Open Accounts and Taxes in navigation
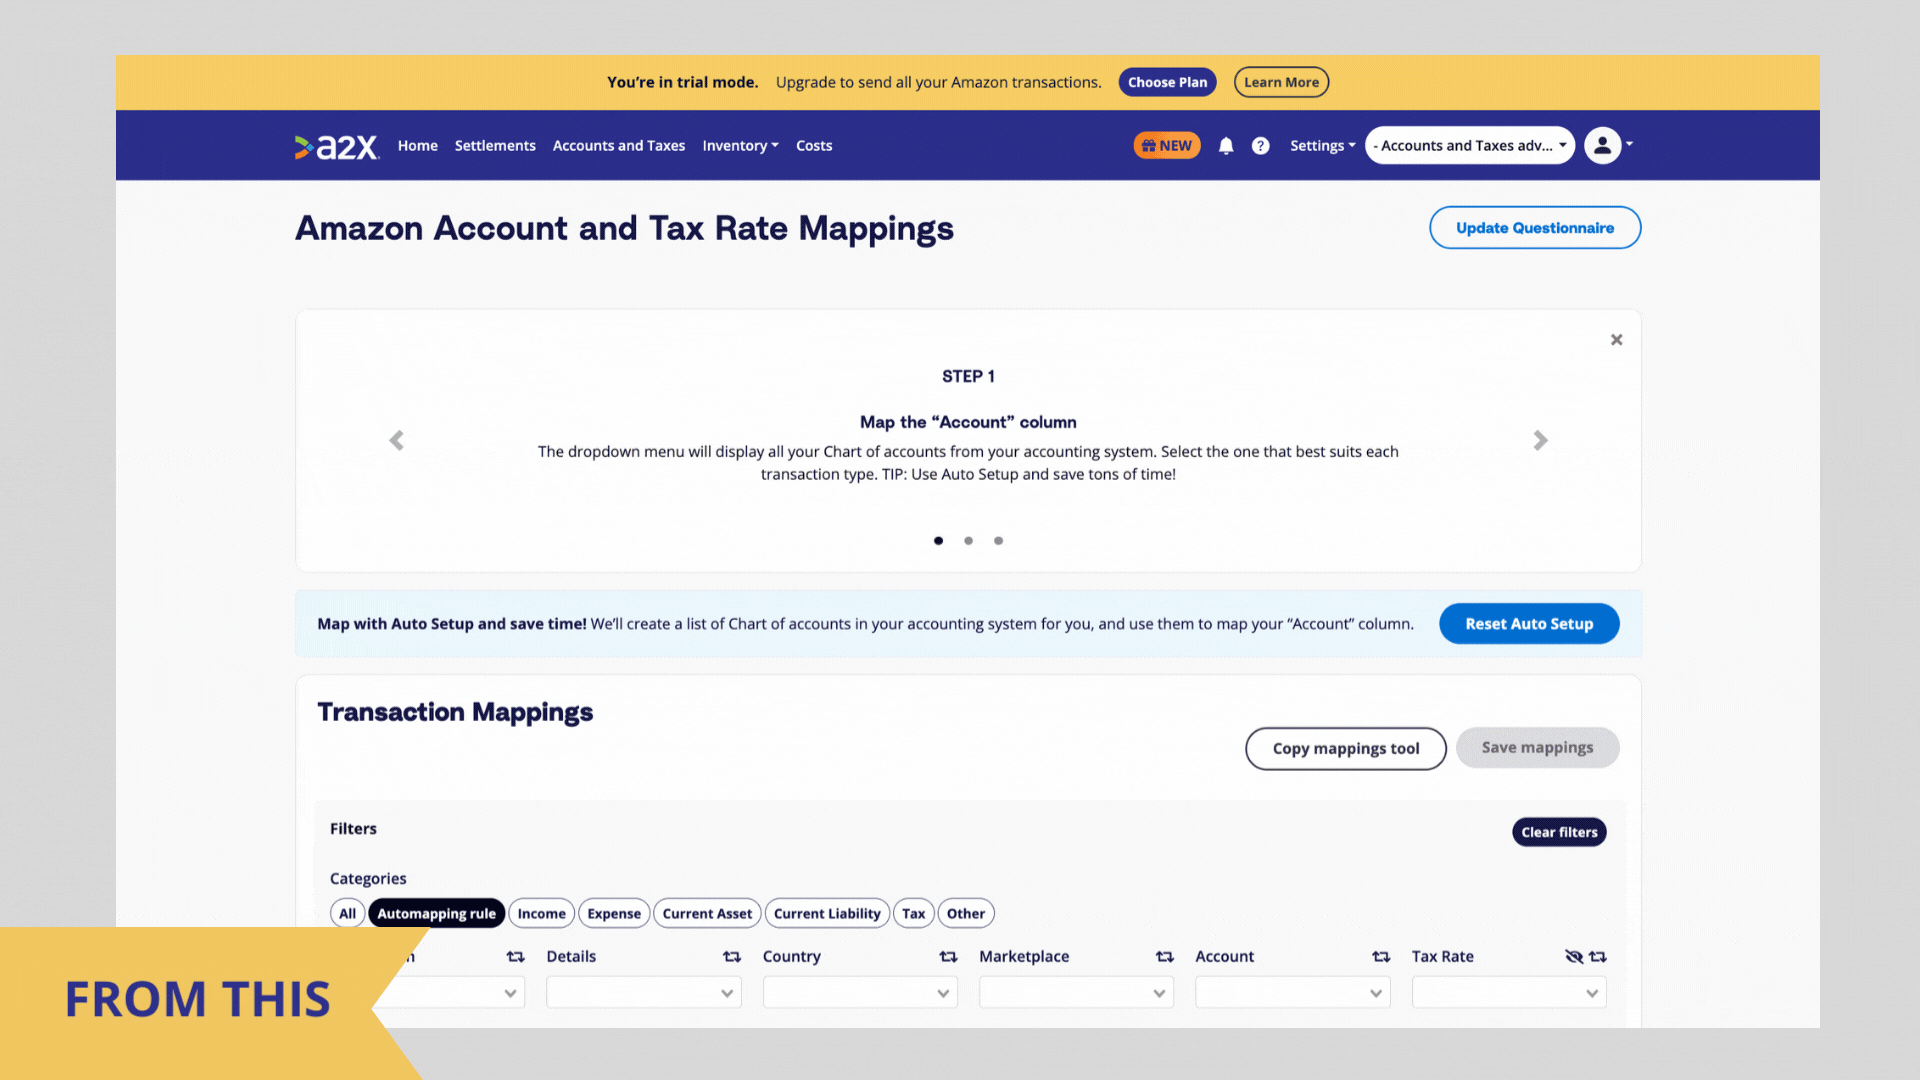1920x1080 pixels. 619,146
